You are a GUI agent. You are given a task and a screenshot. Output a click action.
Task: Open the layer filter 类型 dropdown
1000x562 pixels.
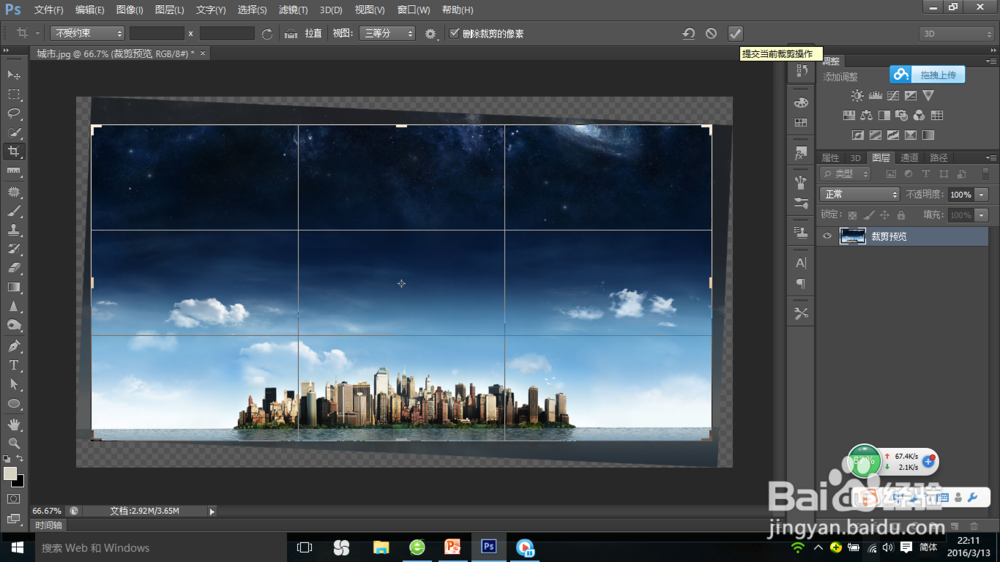[x=846, y=174]
